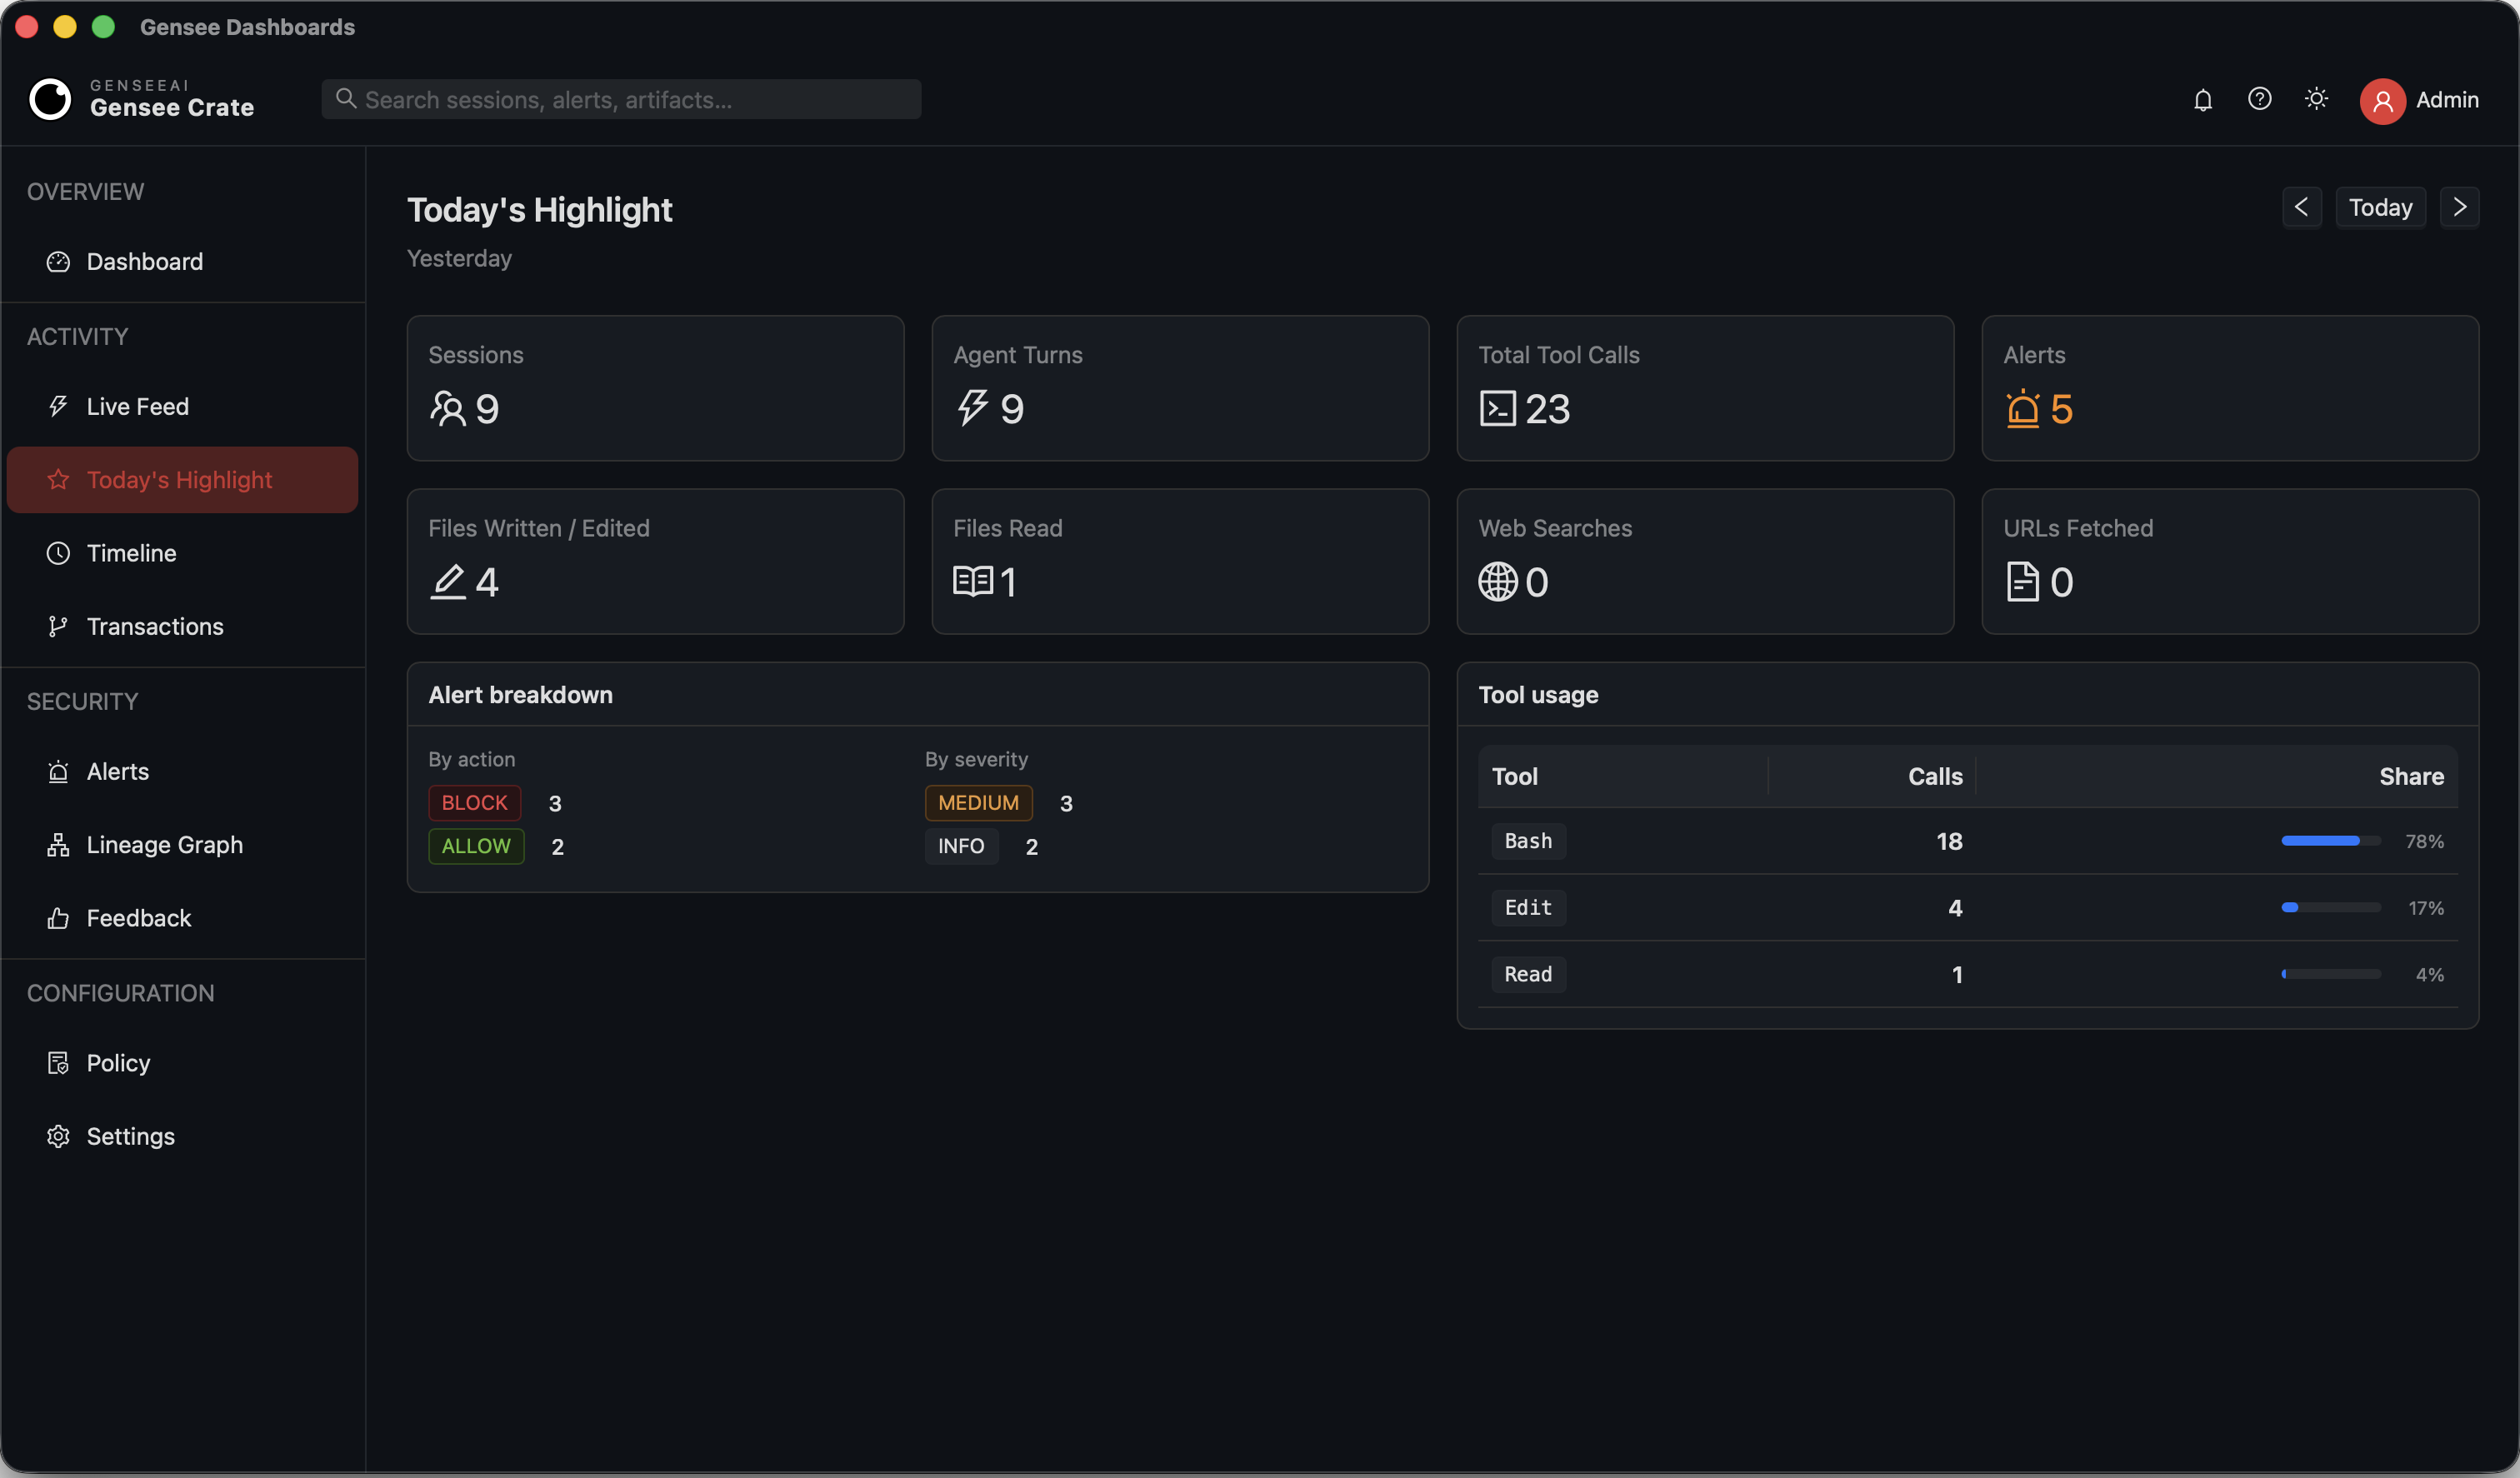Open Live Feed in the sidebar
Viewport: 2520px width, 1478px height.
click(x=182, y=406)
